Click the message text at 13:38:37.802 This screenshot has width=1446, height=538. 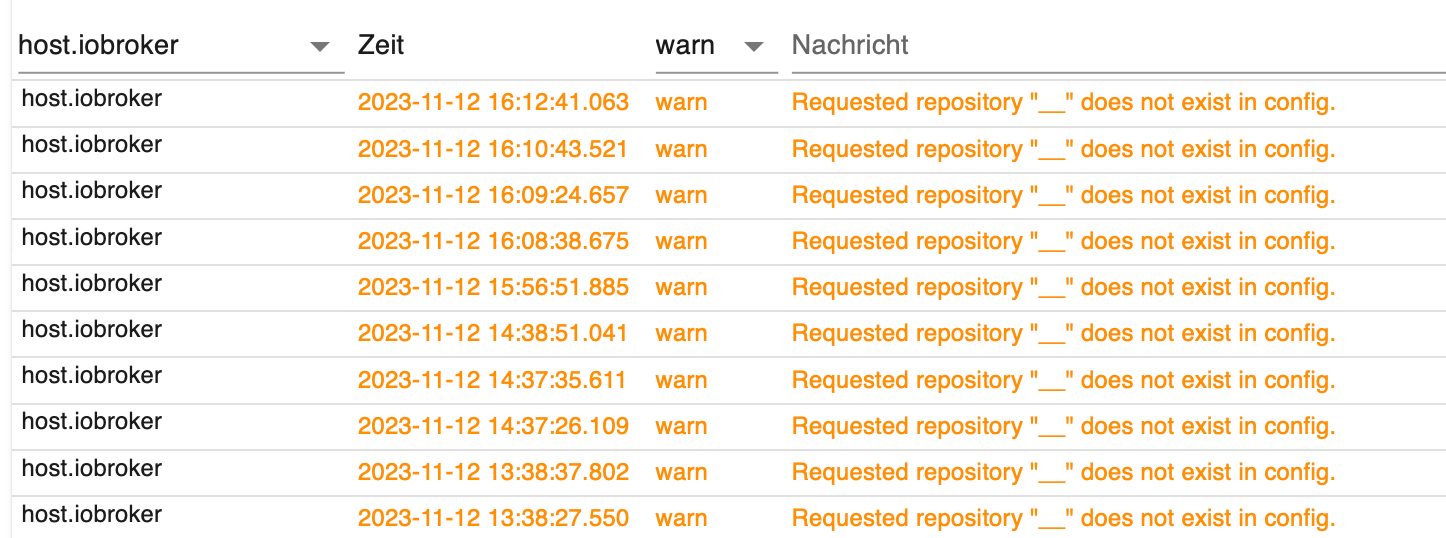(1063, 472)
